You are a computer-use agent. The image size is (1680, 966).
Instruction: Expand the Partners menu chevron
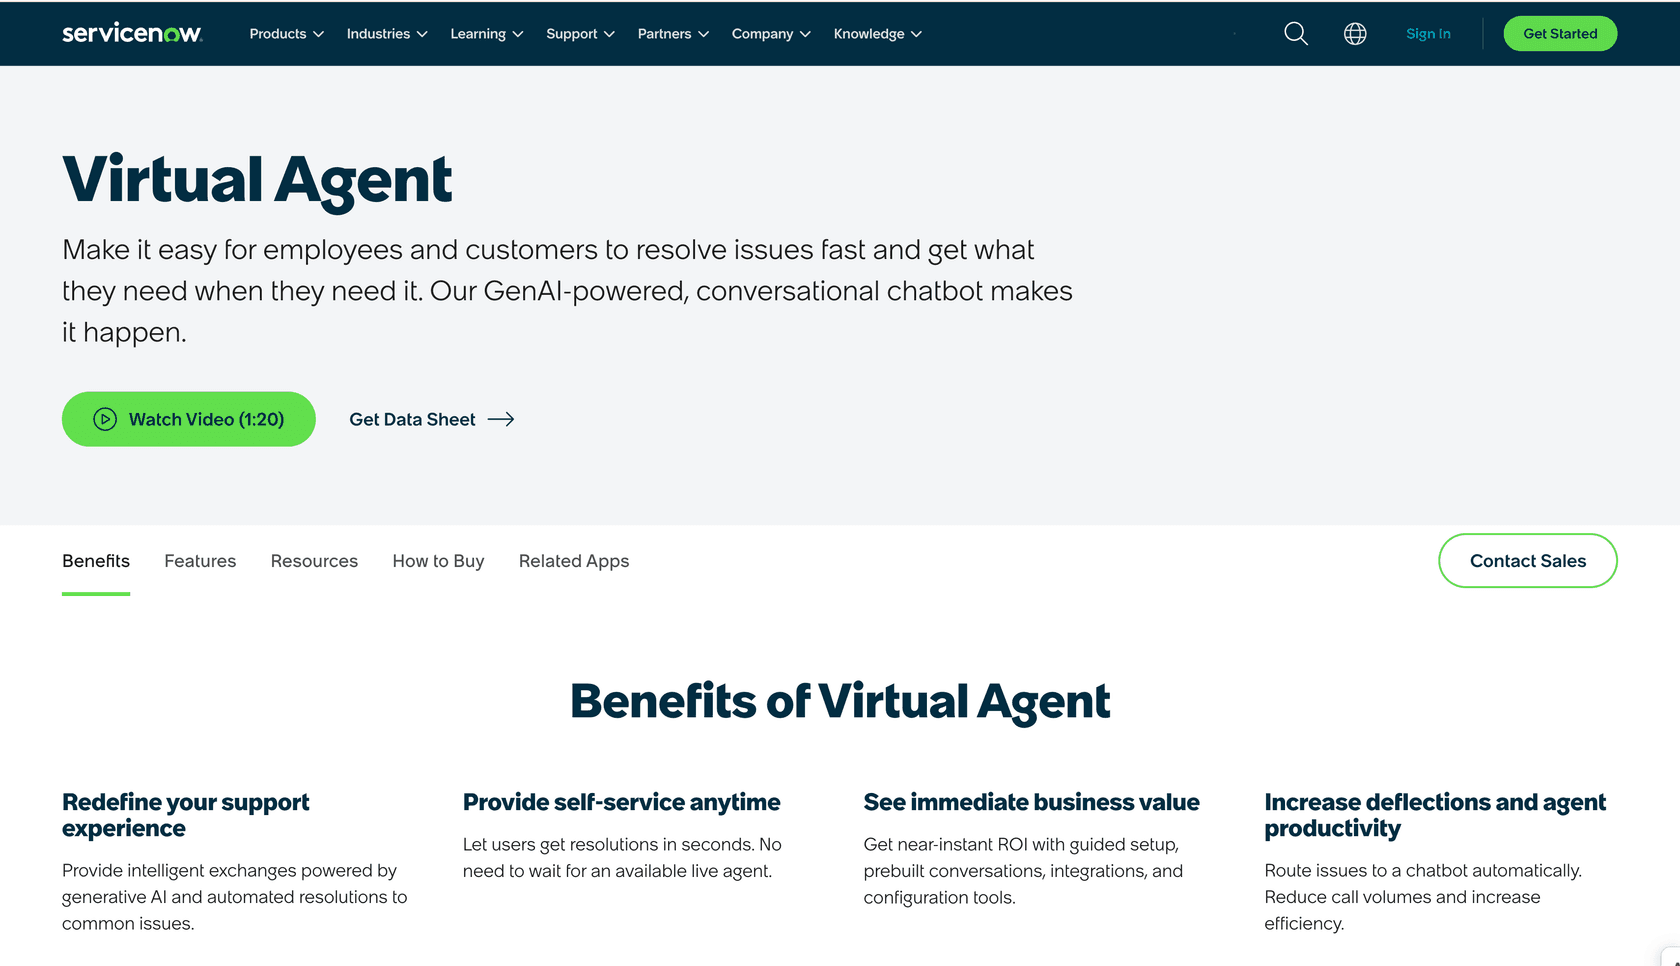704,34
